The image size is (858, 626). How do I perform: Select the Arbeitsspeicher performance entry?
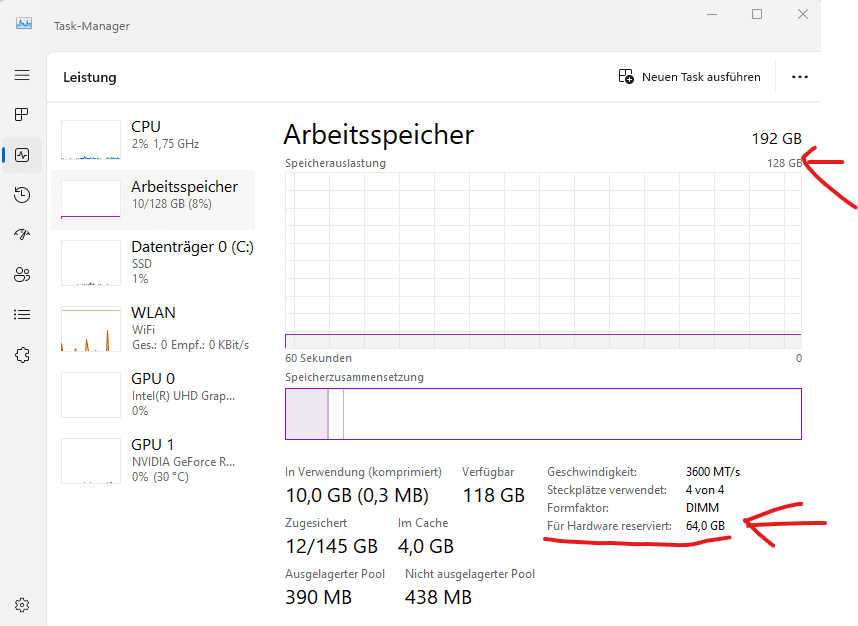[153, 197]
